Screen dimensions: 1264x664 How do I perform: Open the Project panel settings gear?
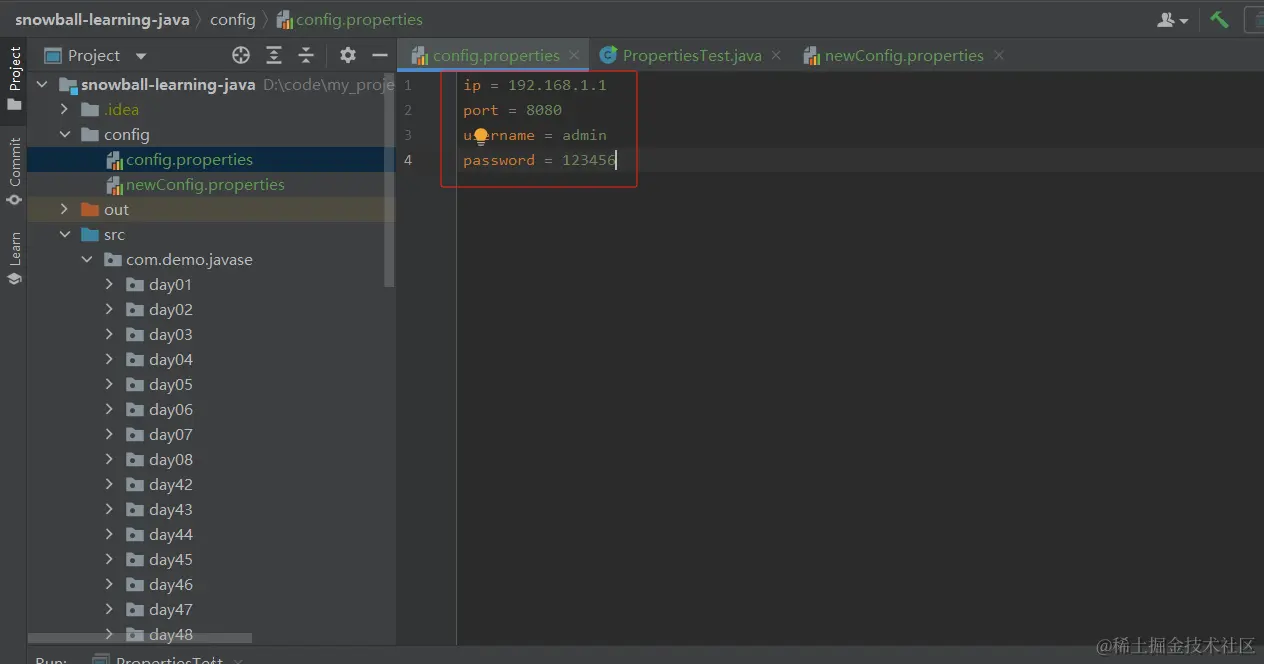347,56
